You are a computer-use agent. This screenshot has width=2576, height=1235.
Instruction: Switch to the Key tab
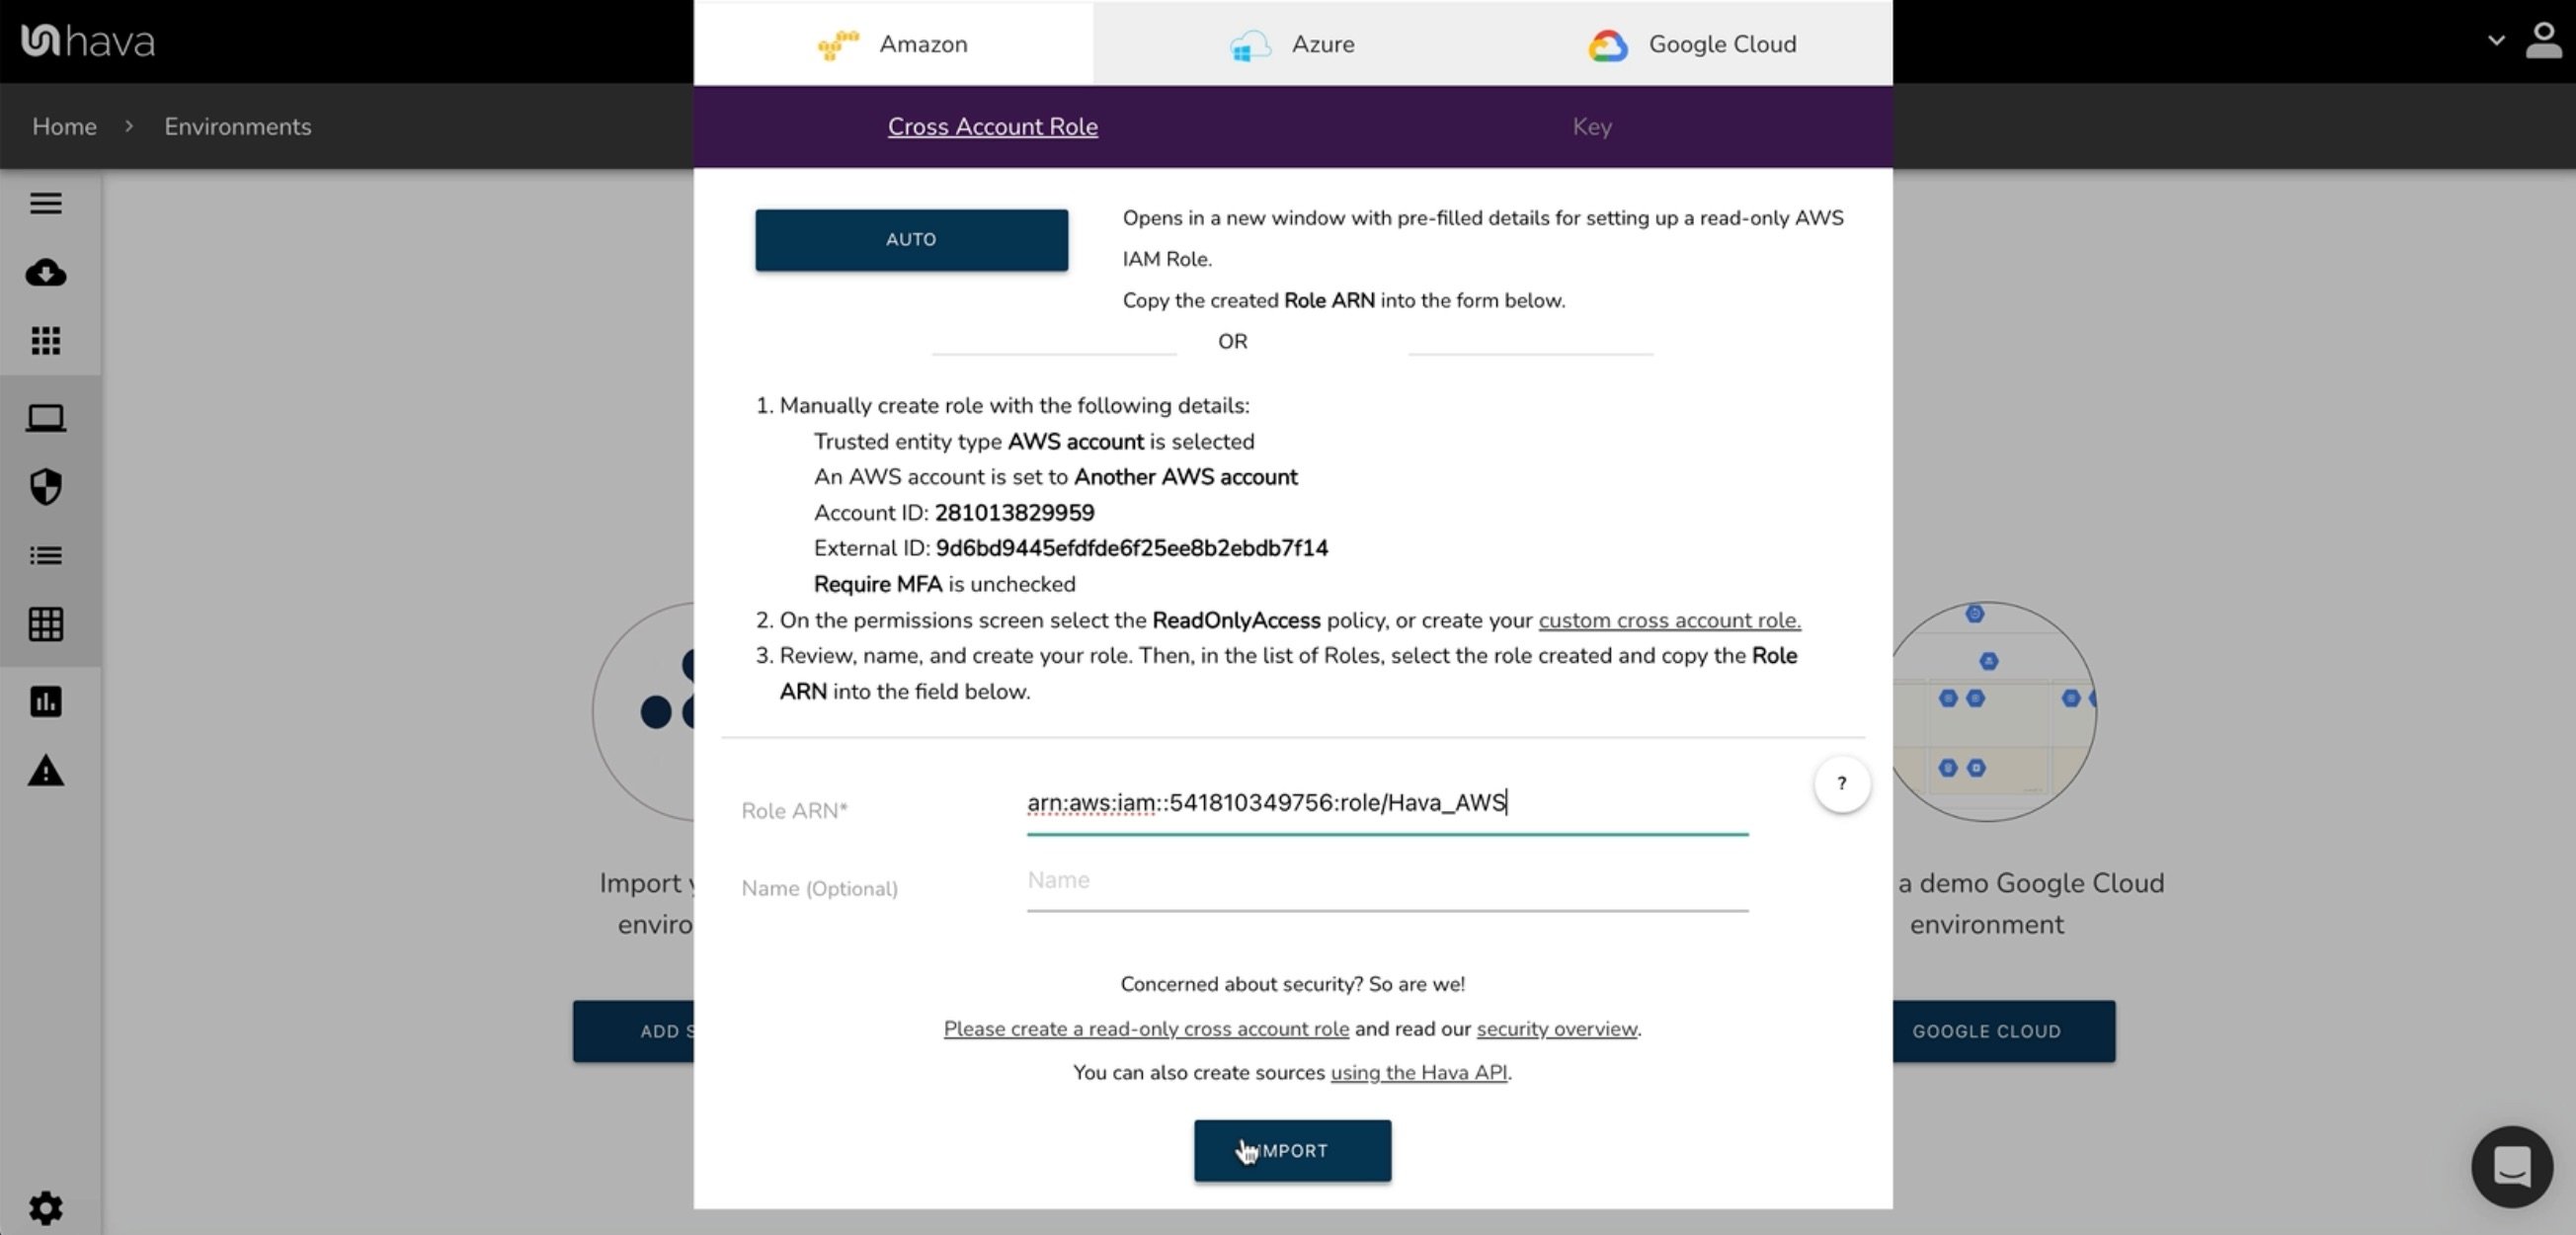pos(1590,126)
